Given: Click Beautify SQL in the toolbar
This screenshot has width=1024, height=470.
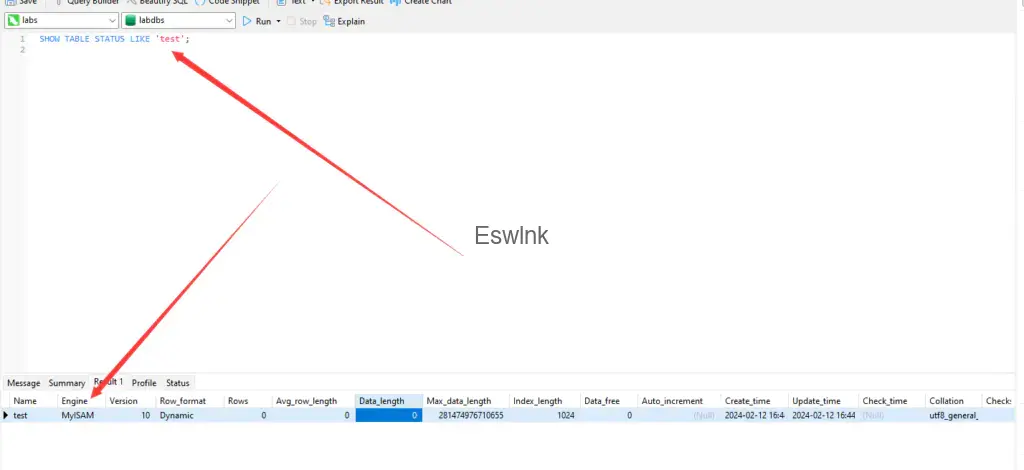Looking at the screenshot, I should tap(157, 3).
